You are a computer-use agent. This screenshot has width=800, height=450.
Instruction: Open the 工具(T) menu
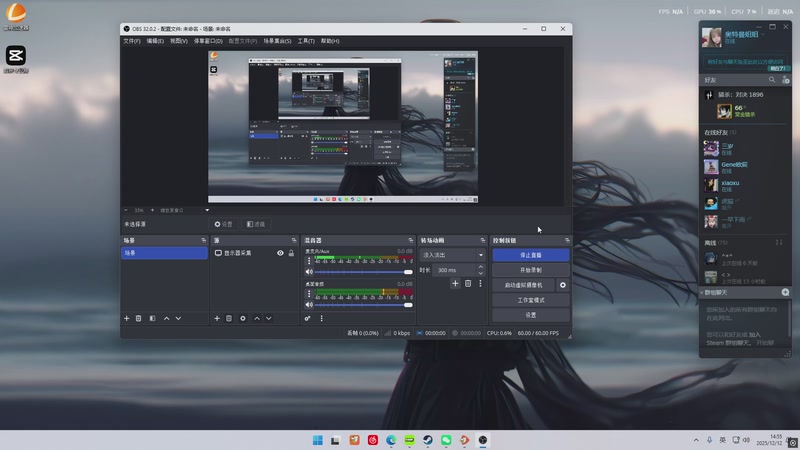306,41
